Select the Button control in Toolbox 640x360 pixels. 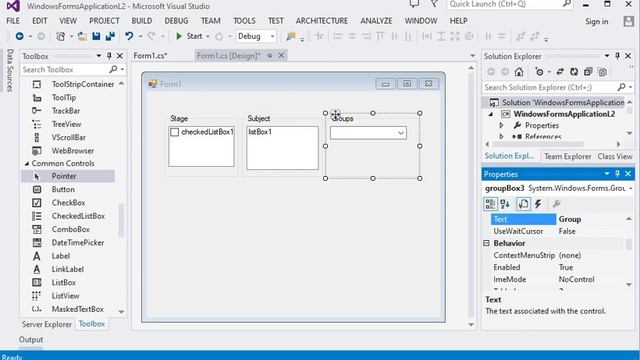click(x=63, y=189)
